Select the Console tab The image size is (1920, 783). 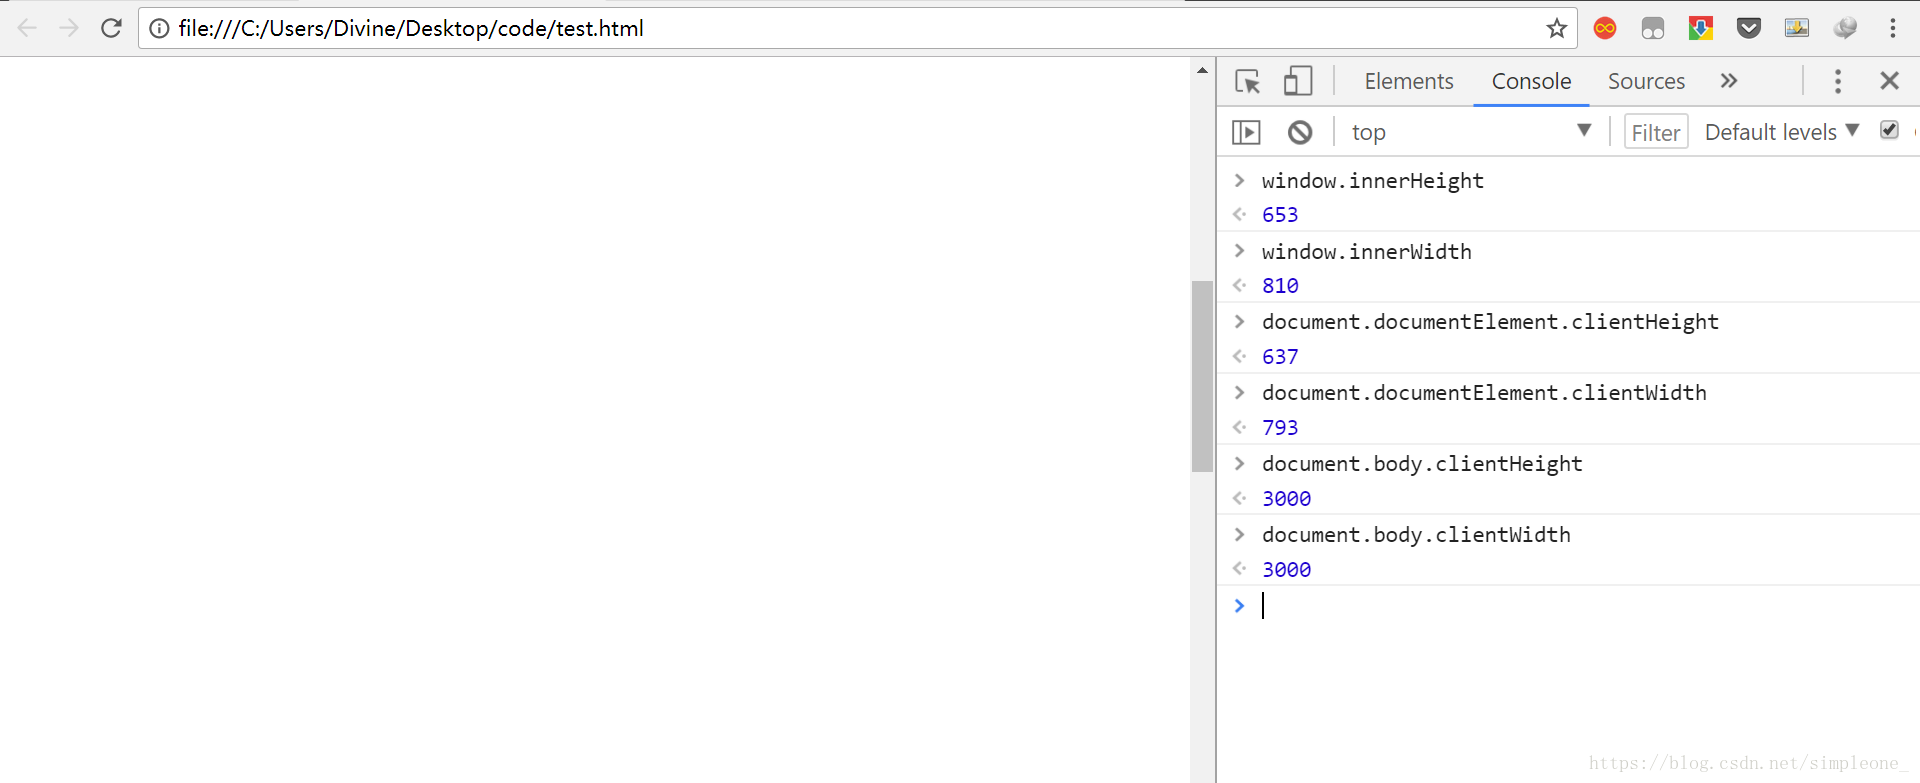point(1531,81)
